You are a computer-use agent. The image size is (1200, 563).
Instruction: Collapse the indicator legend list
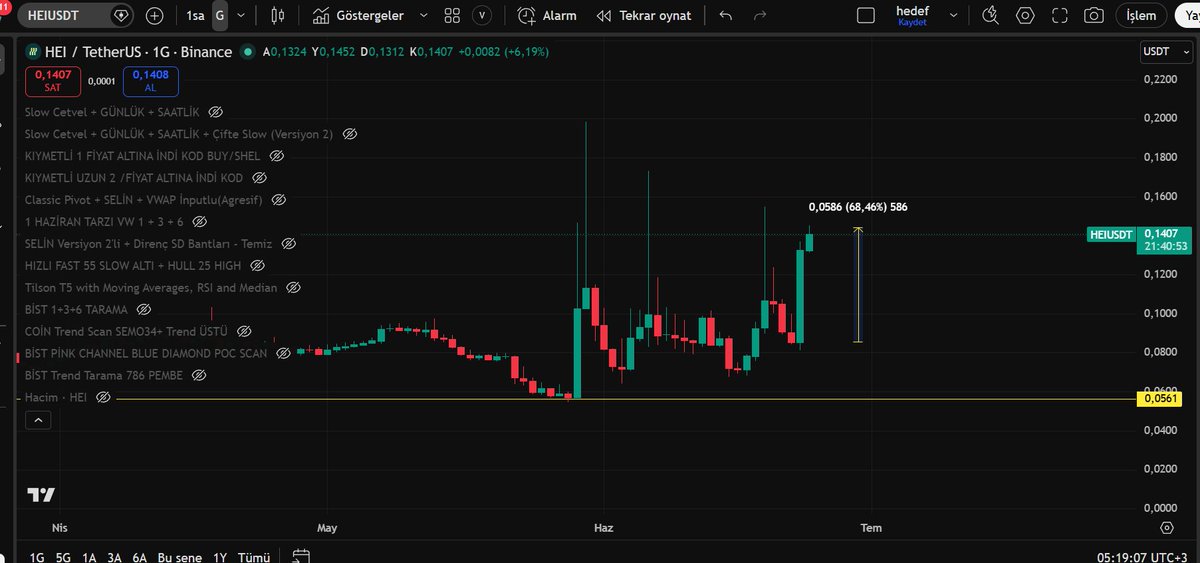38,420
